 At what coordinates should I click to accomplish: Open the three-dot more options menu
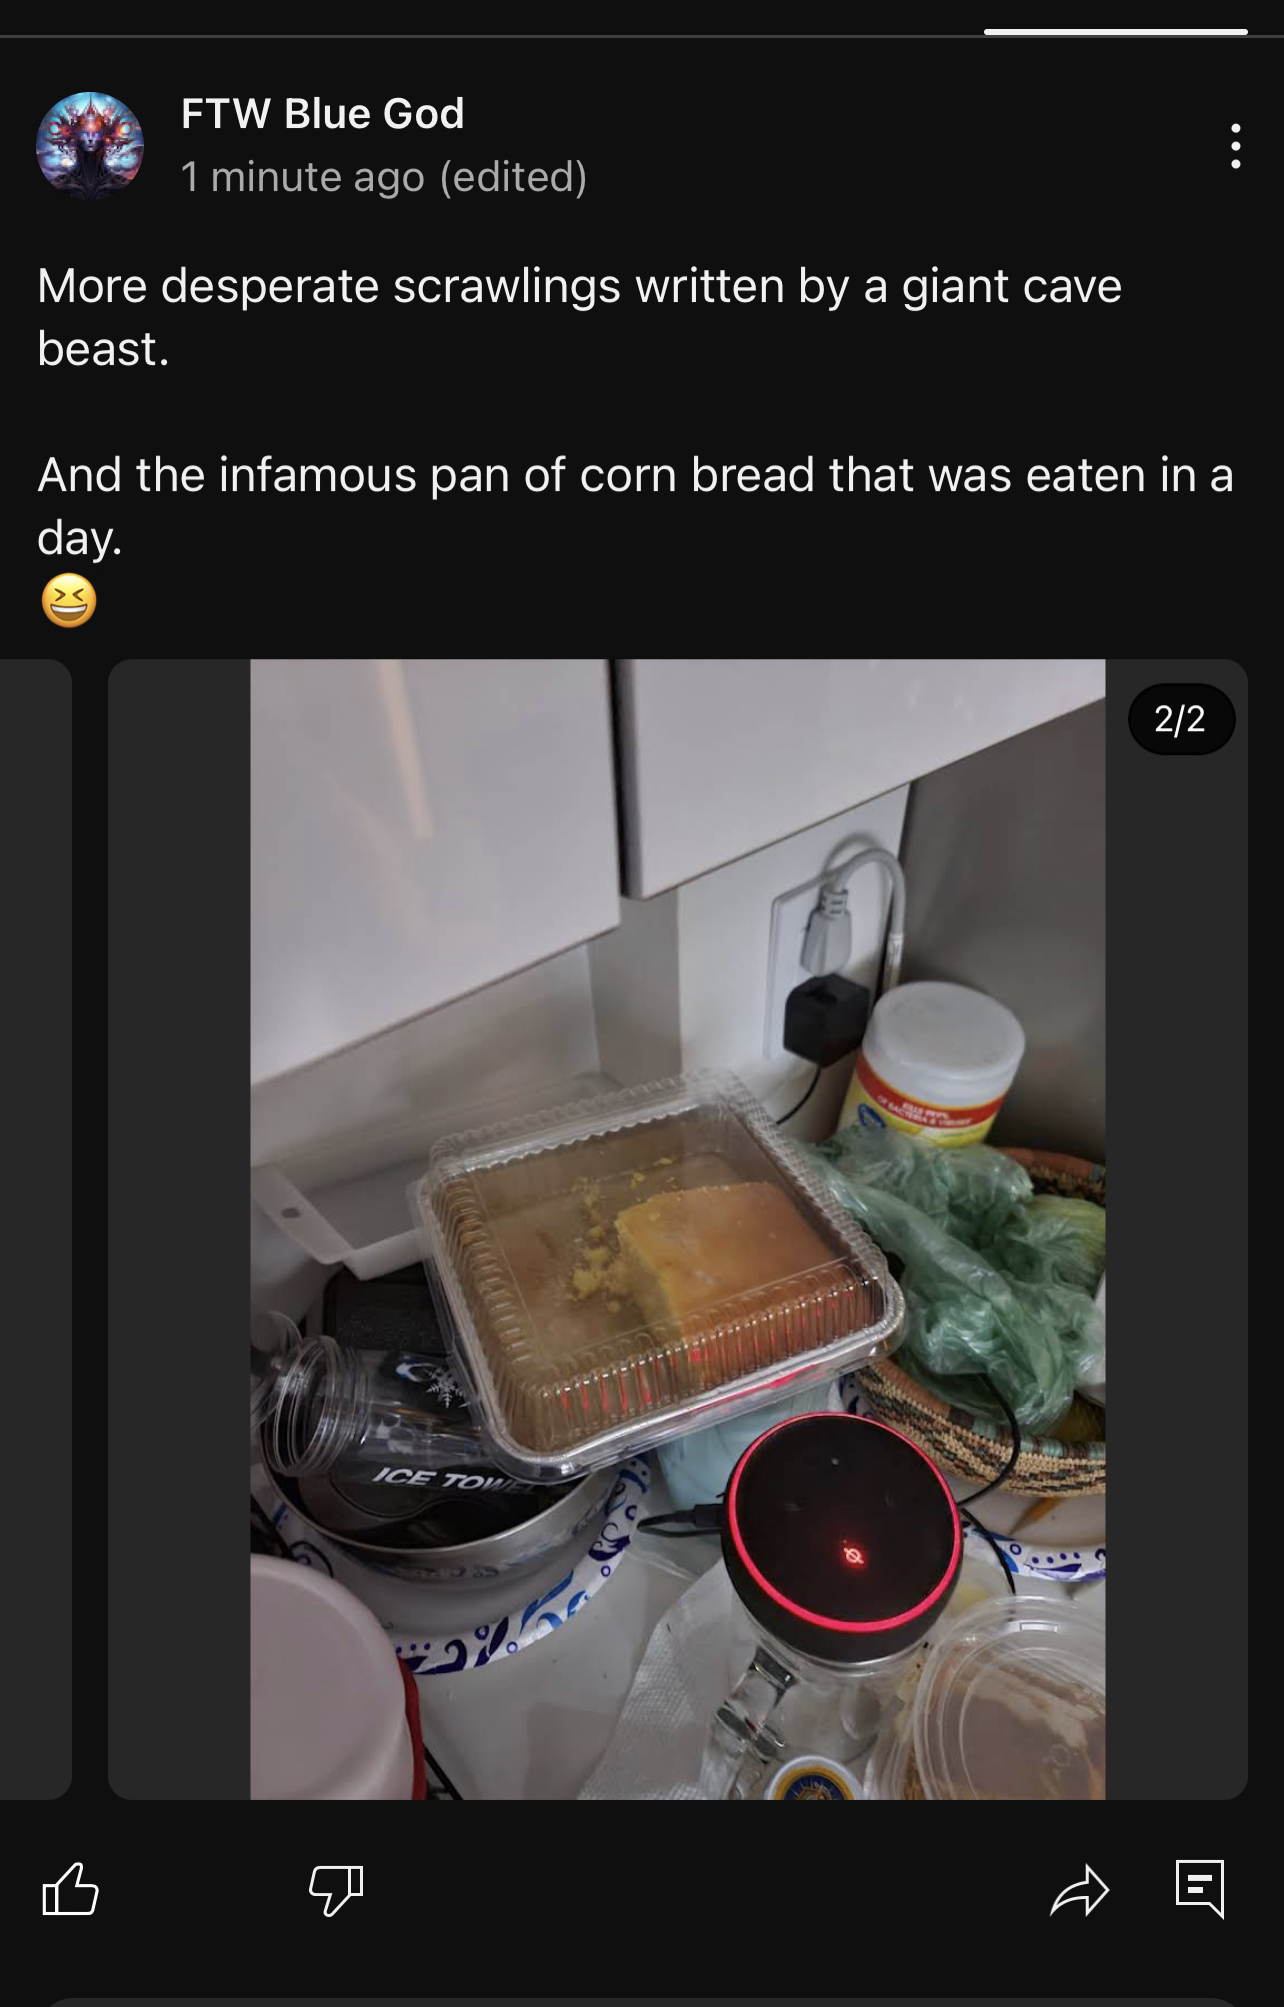tap(1236, 146)
